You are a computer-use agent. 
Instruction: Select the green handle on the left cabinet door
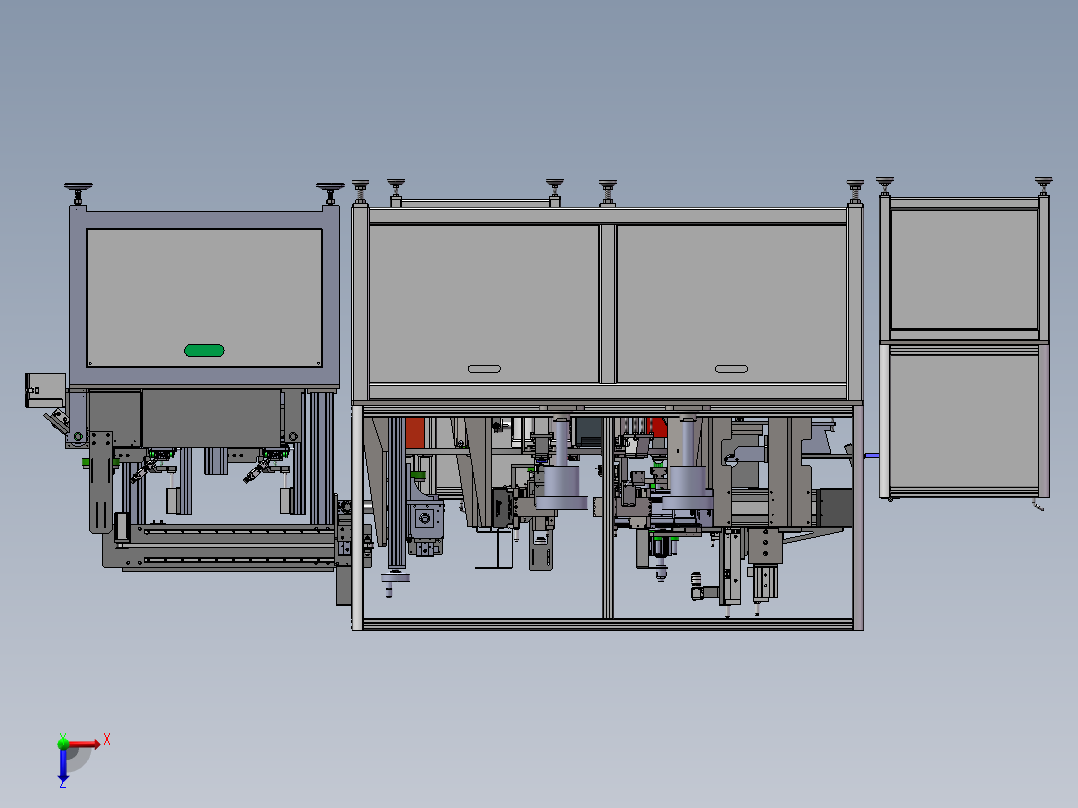pos(204,351)
